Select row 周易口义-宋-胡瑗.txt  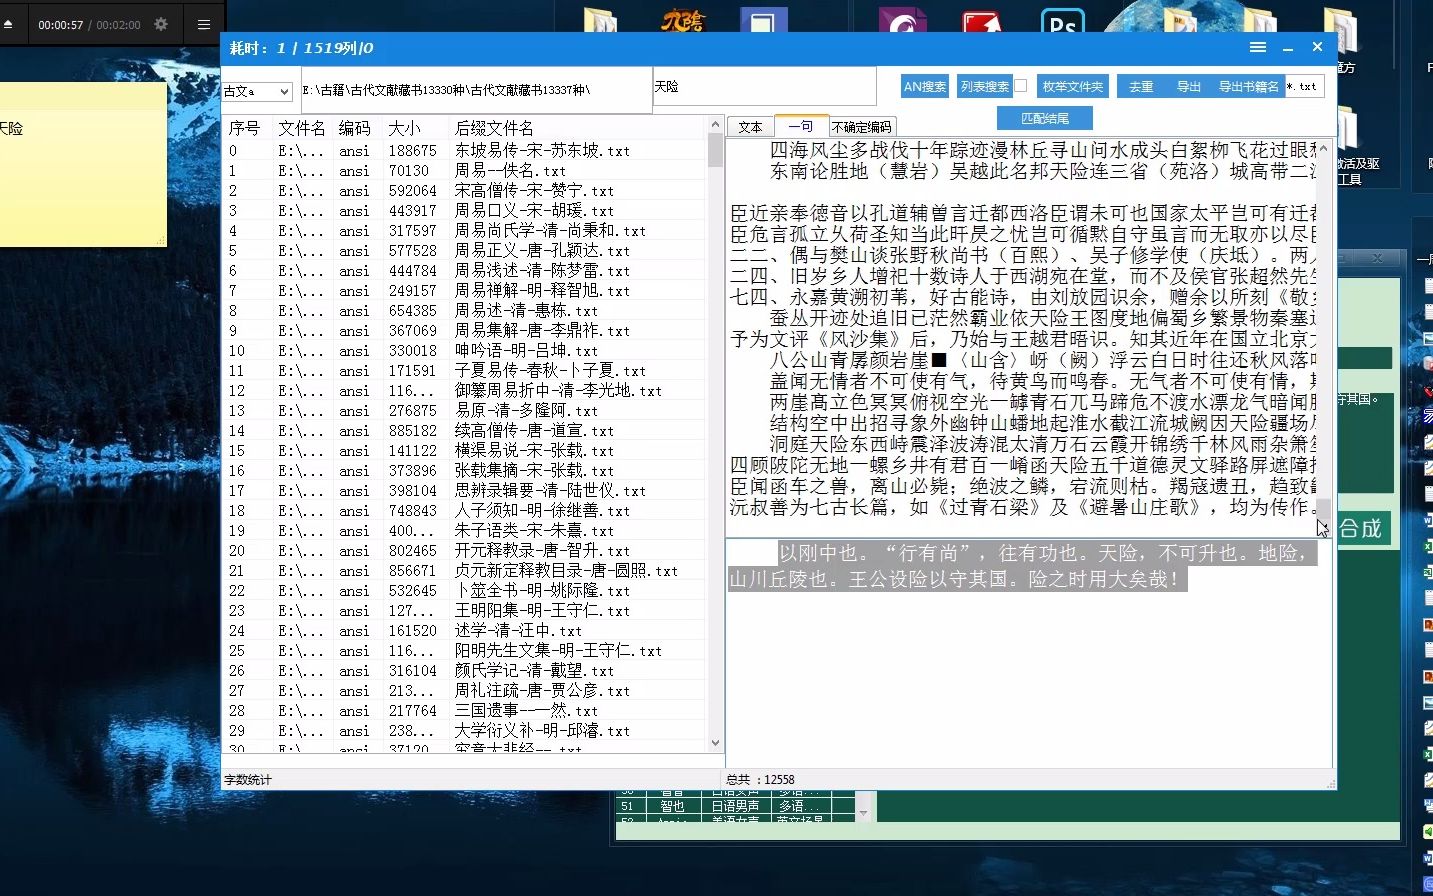coord(465,211)
